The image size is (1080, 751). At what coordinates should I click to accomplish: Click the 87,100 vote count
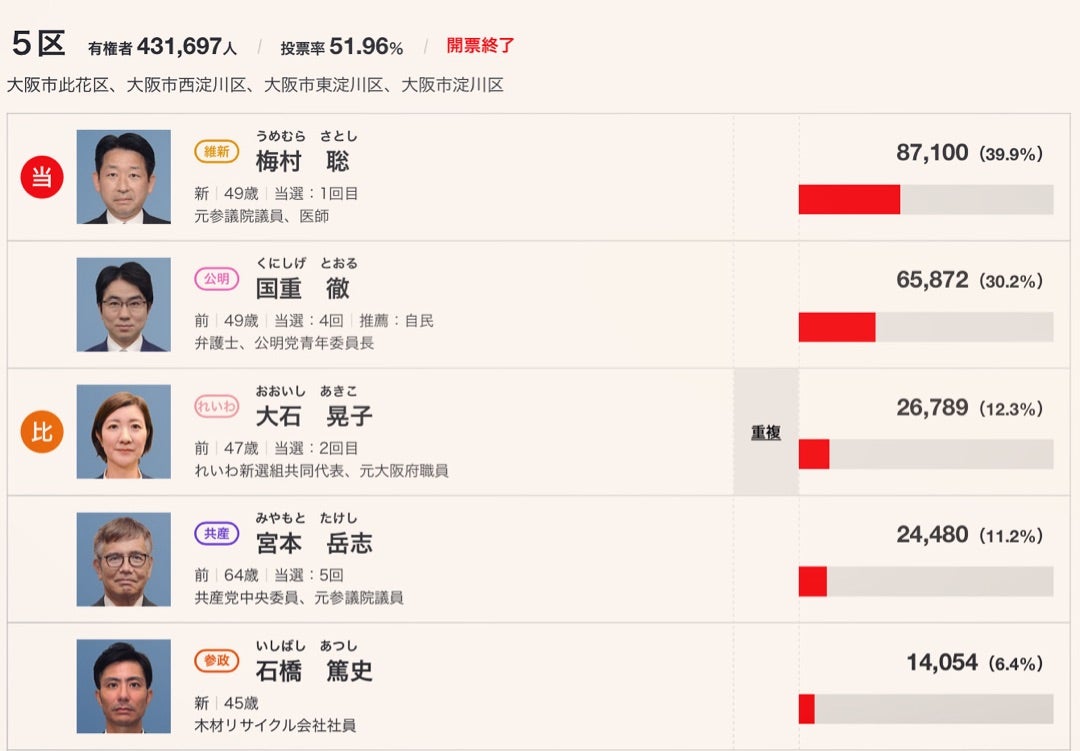click(932, 153)
